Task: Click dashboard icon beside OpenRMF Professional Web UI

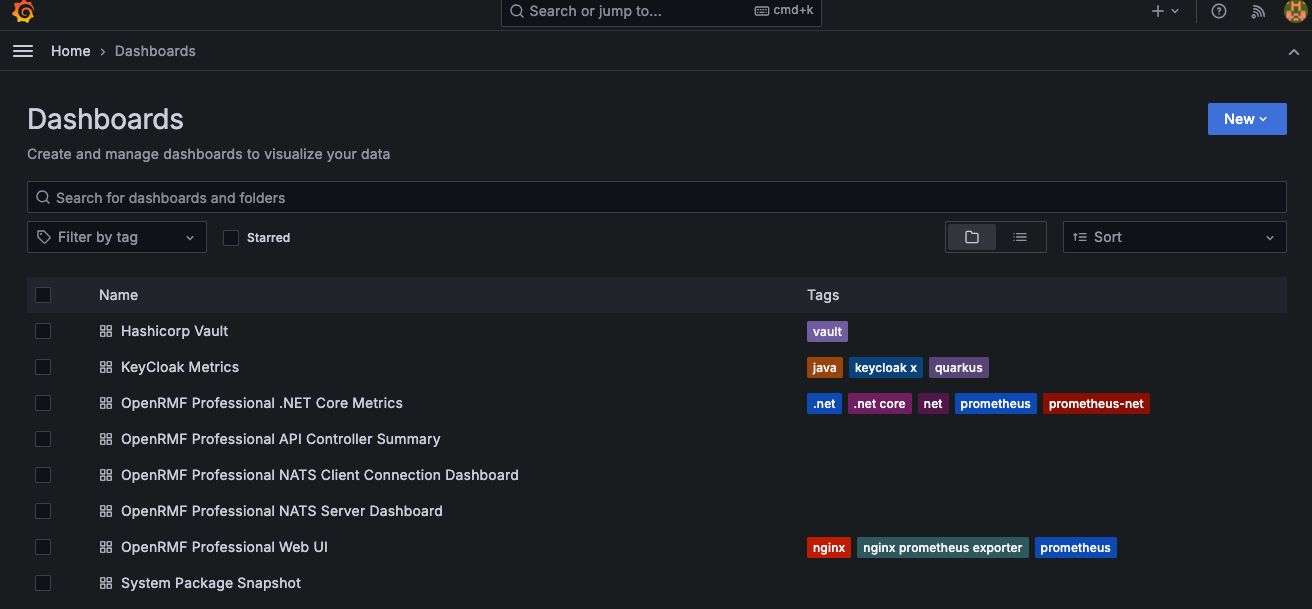Action: 106,547
